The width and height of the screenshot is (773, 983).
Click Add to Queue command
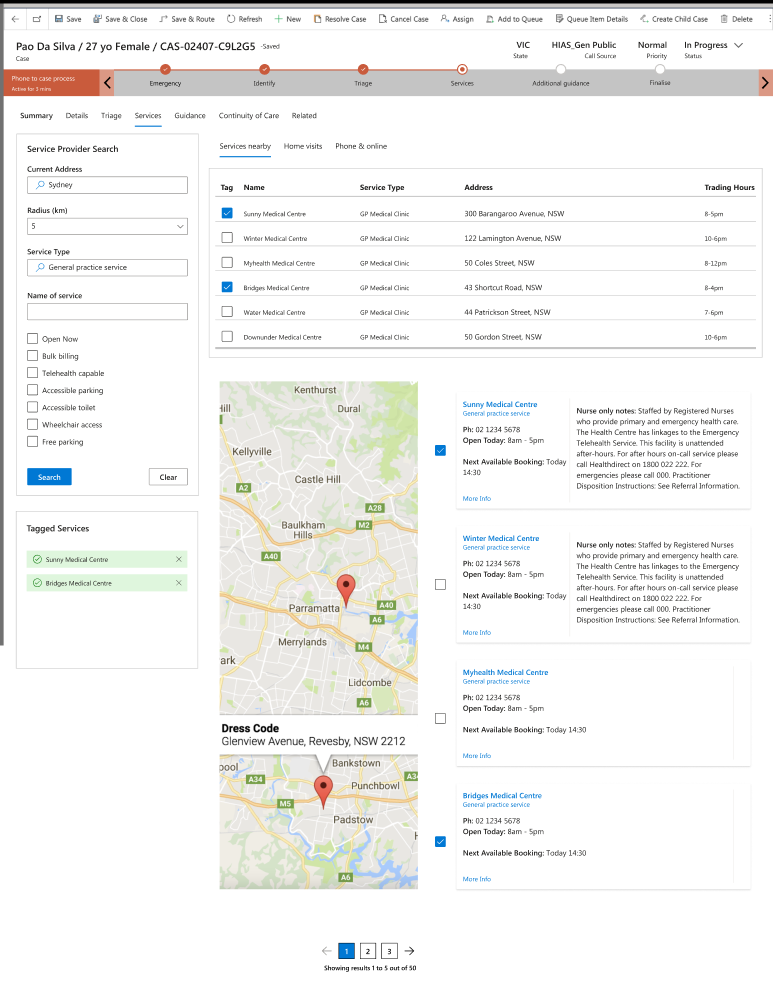pos(514,19)
